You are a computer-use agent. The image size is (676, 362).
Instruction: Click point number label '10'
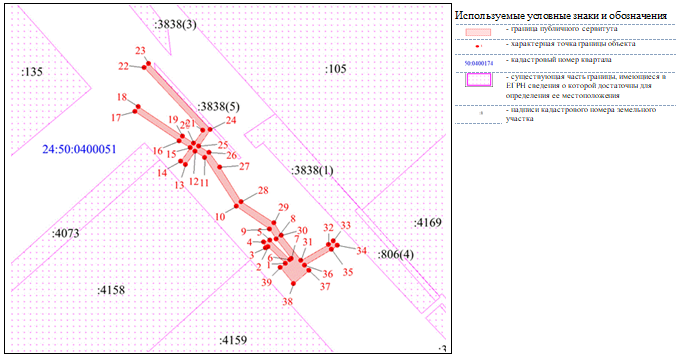point(220,217)
